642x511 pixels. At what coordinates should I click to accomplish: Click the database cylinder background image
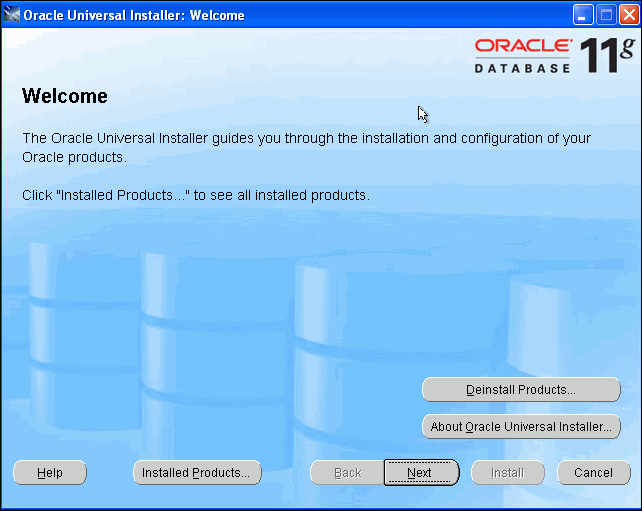pyautogui.click(x=340, y=330)
